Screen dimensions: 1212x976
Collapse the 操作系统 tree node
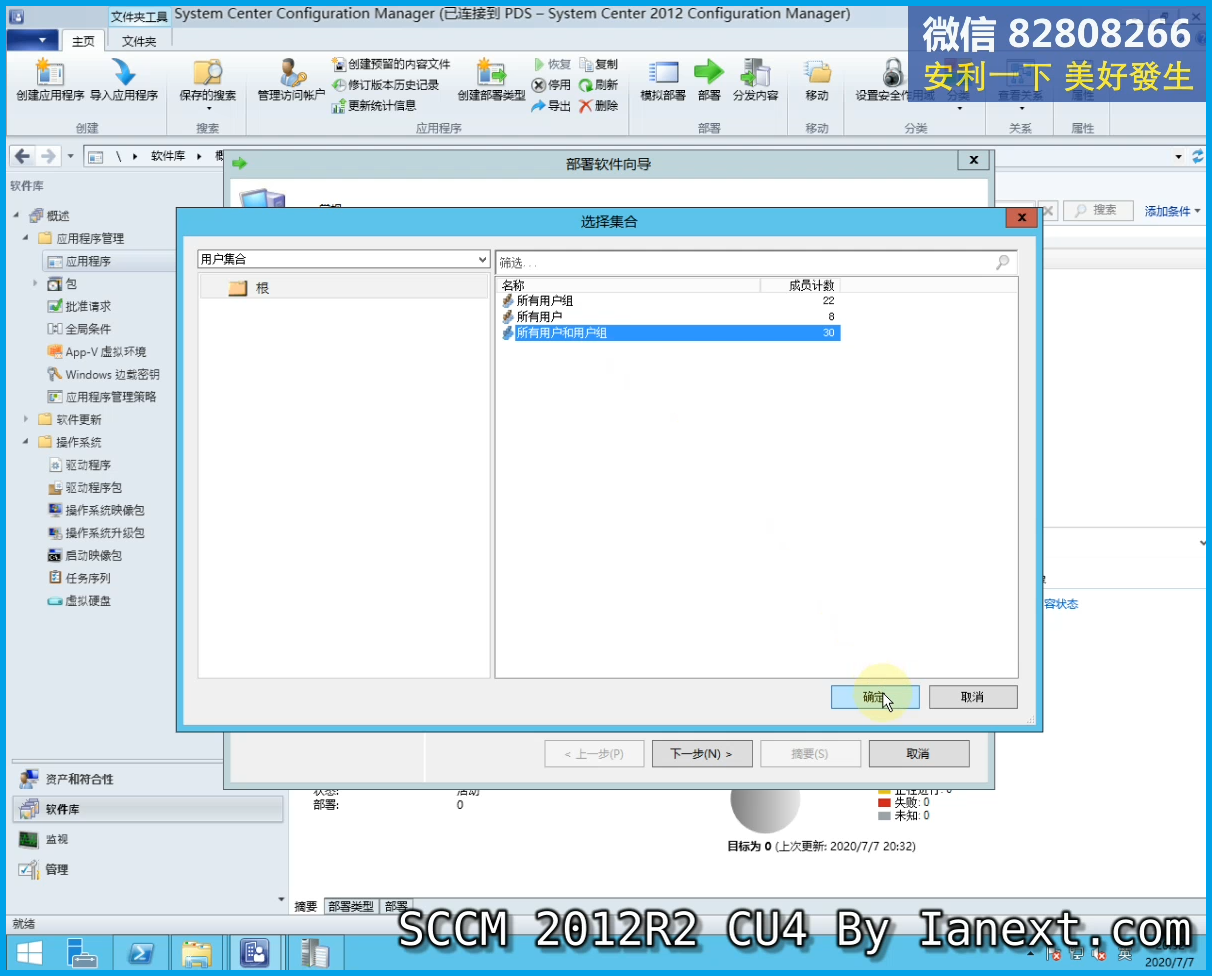click(26, 442)
